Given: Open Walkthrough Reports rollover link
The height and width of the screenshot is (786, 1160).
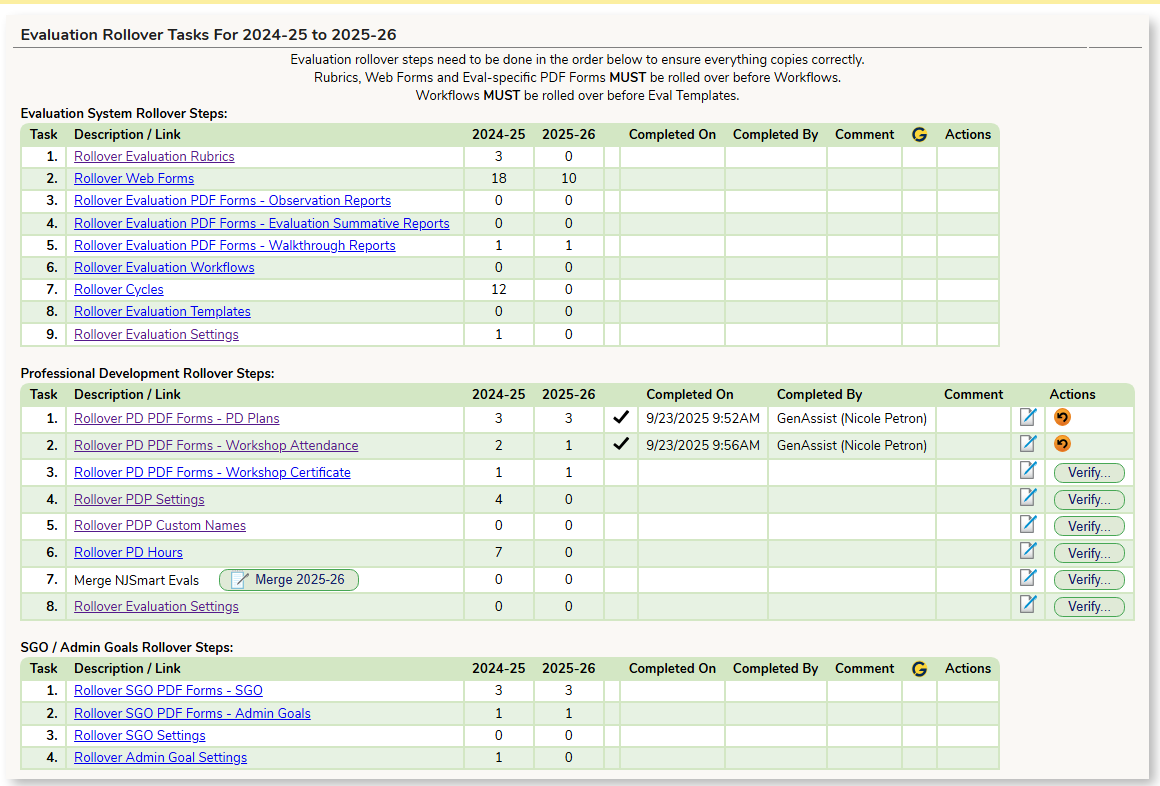Looking at the screenshot, I should 235,246.
